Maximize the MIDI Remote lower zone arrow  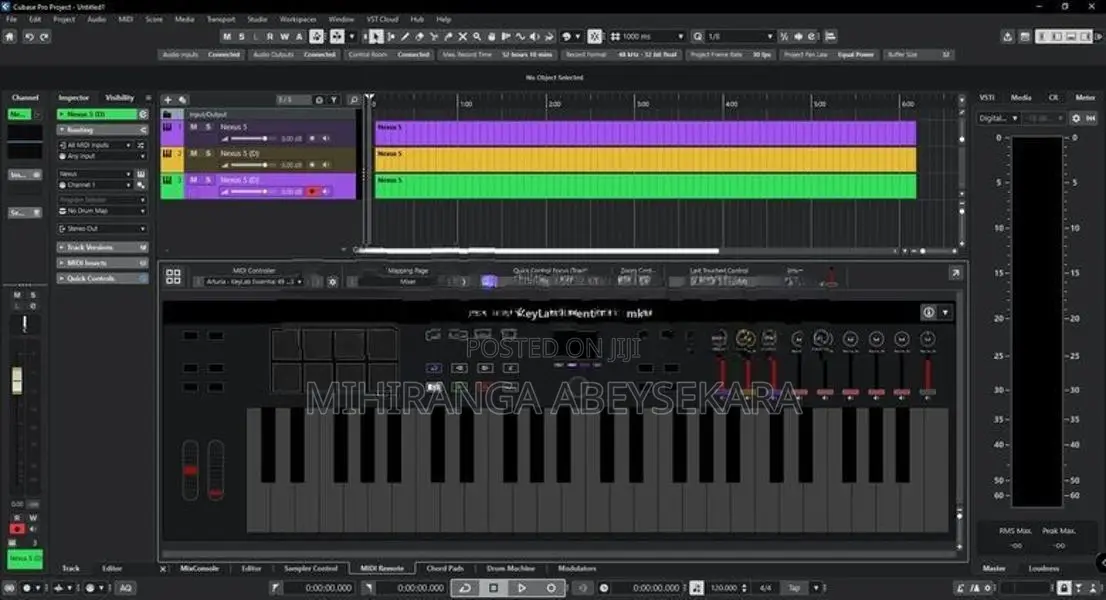click(955, 273)
